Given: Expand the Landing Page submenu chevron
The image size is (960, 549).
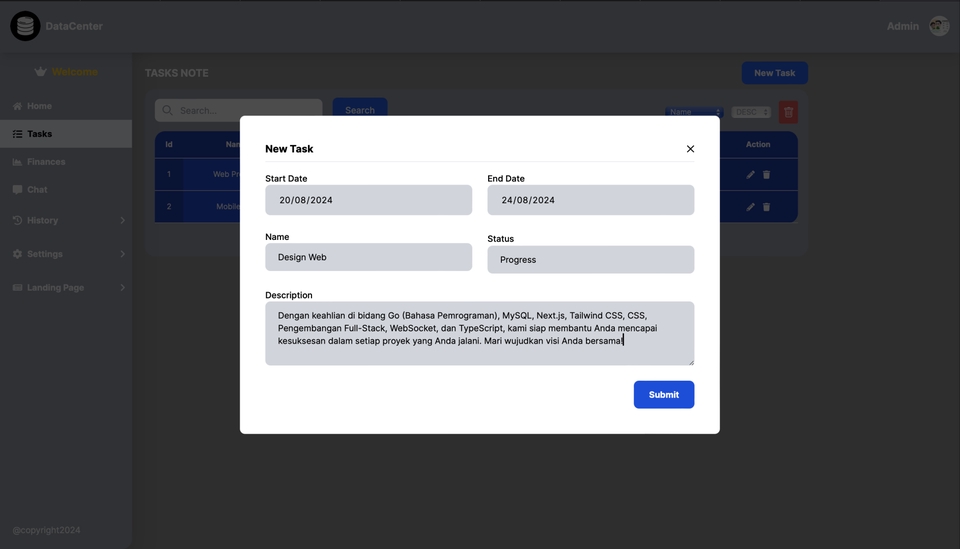Looking at the screenshot, I should point(123,288).
